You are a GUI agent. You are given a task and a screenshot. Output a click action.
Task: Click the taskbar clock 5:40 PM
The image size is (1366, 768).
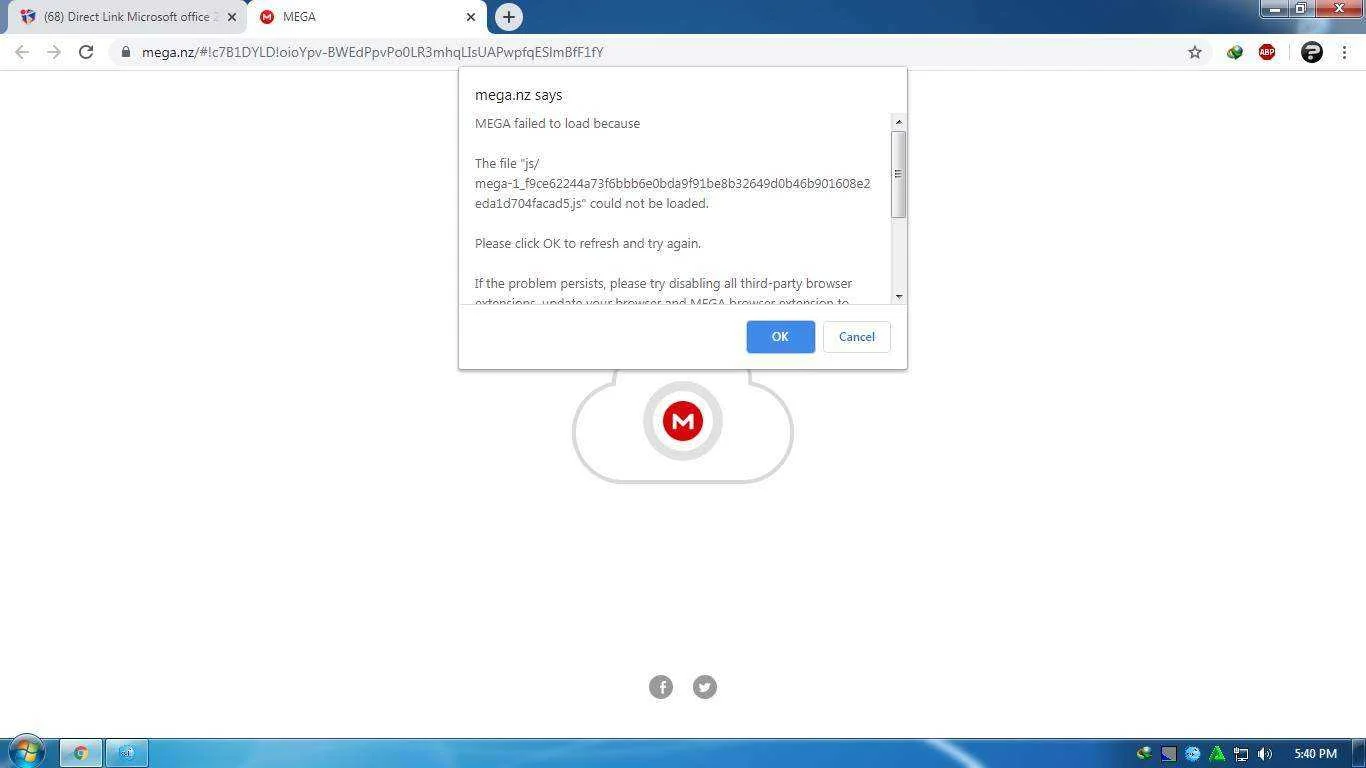point(1315,754)
